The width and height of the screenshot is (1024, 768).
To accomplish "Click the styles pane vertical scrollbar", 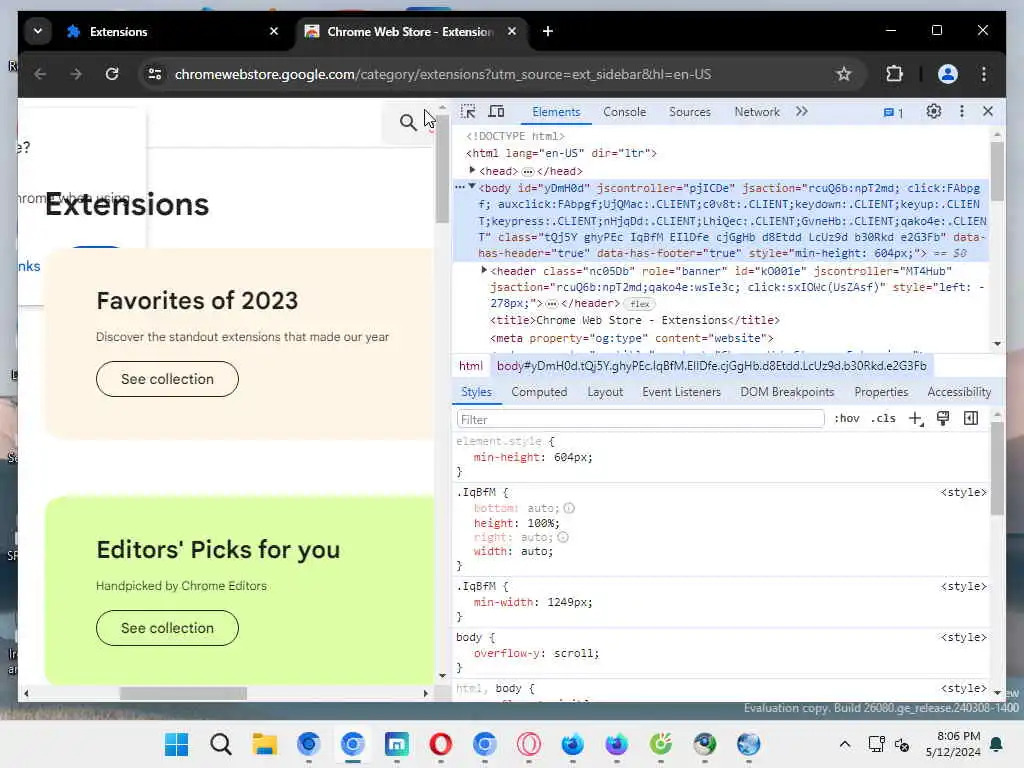I will [x=997, y=468].
